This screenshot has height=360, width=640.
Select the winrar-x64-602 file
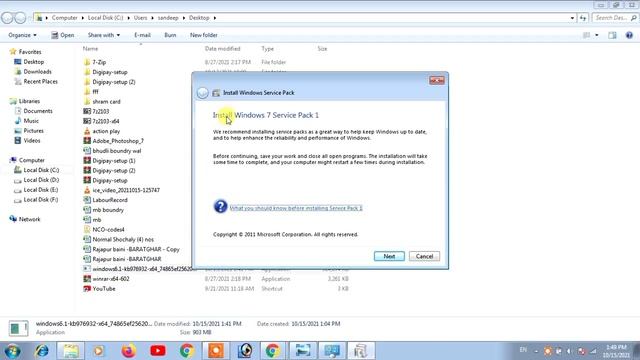pos(111,279)
